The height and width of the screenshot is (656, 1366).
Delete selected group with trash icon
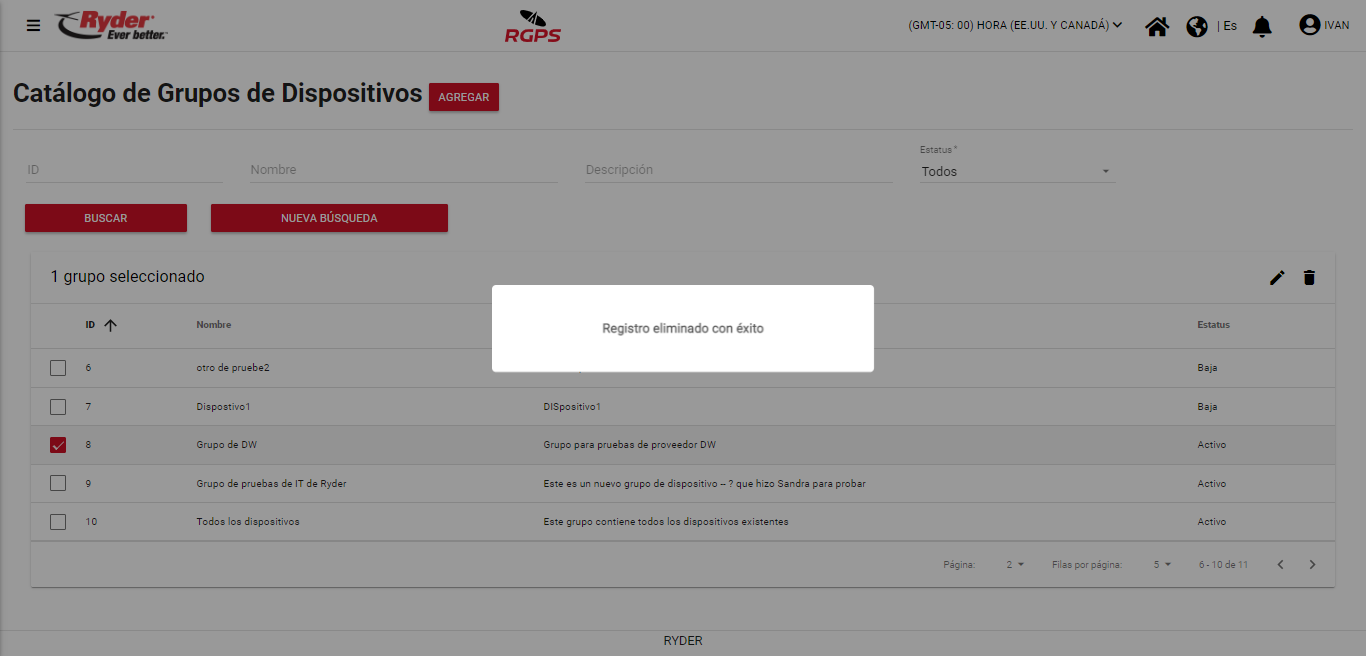[1309, 278]
